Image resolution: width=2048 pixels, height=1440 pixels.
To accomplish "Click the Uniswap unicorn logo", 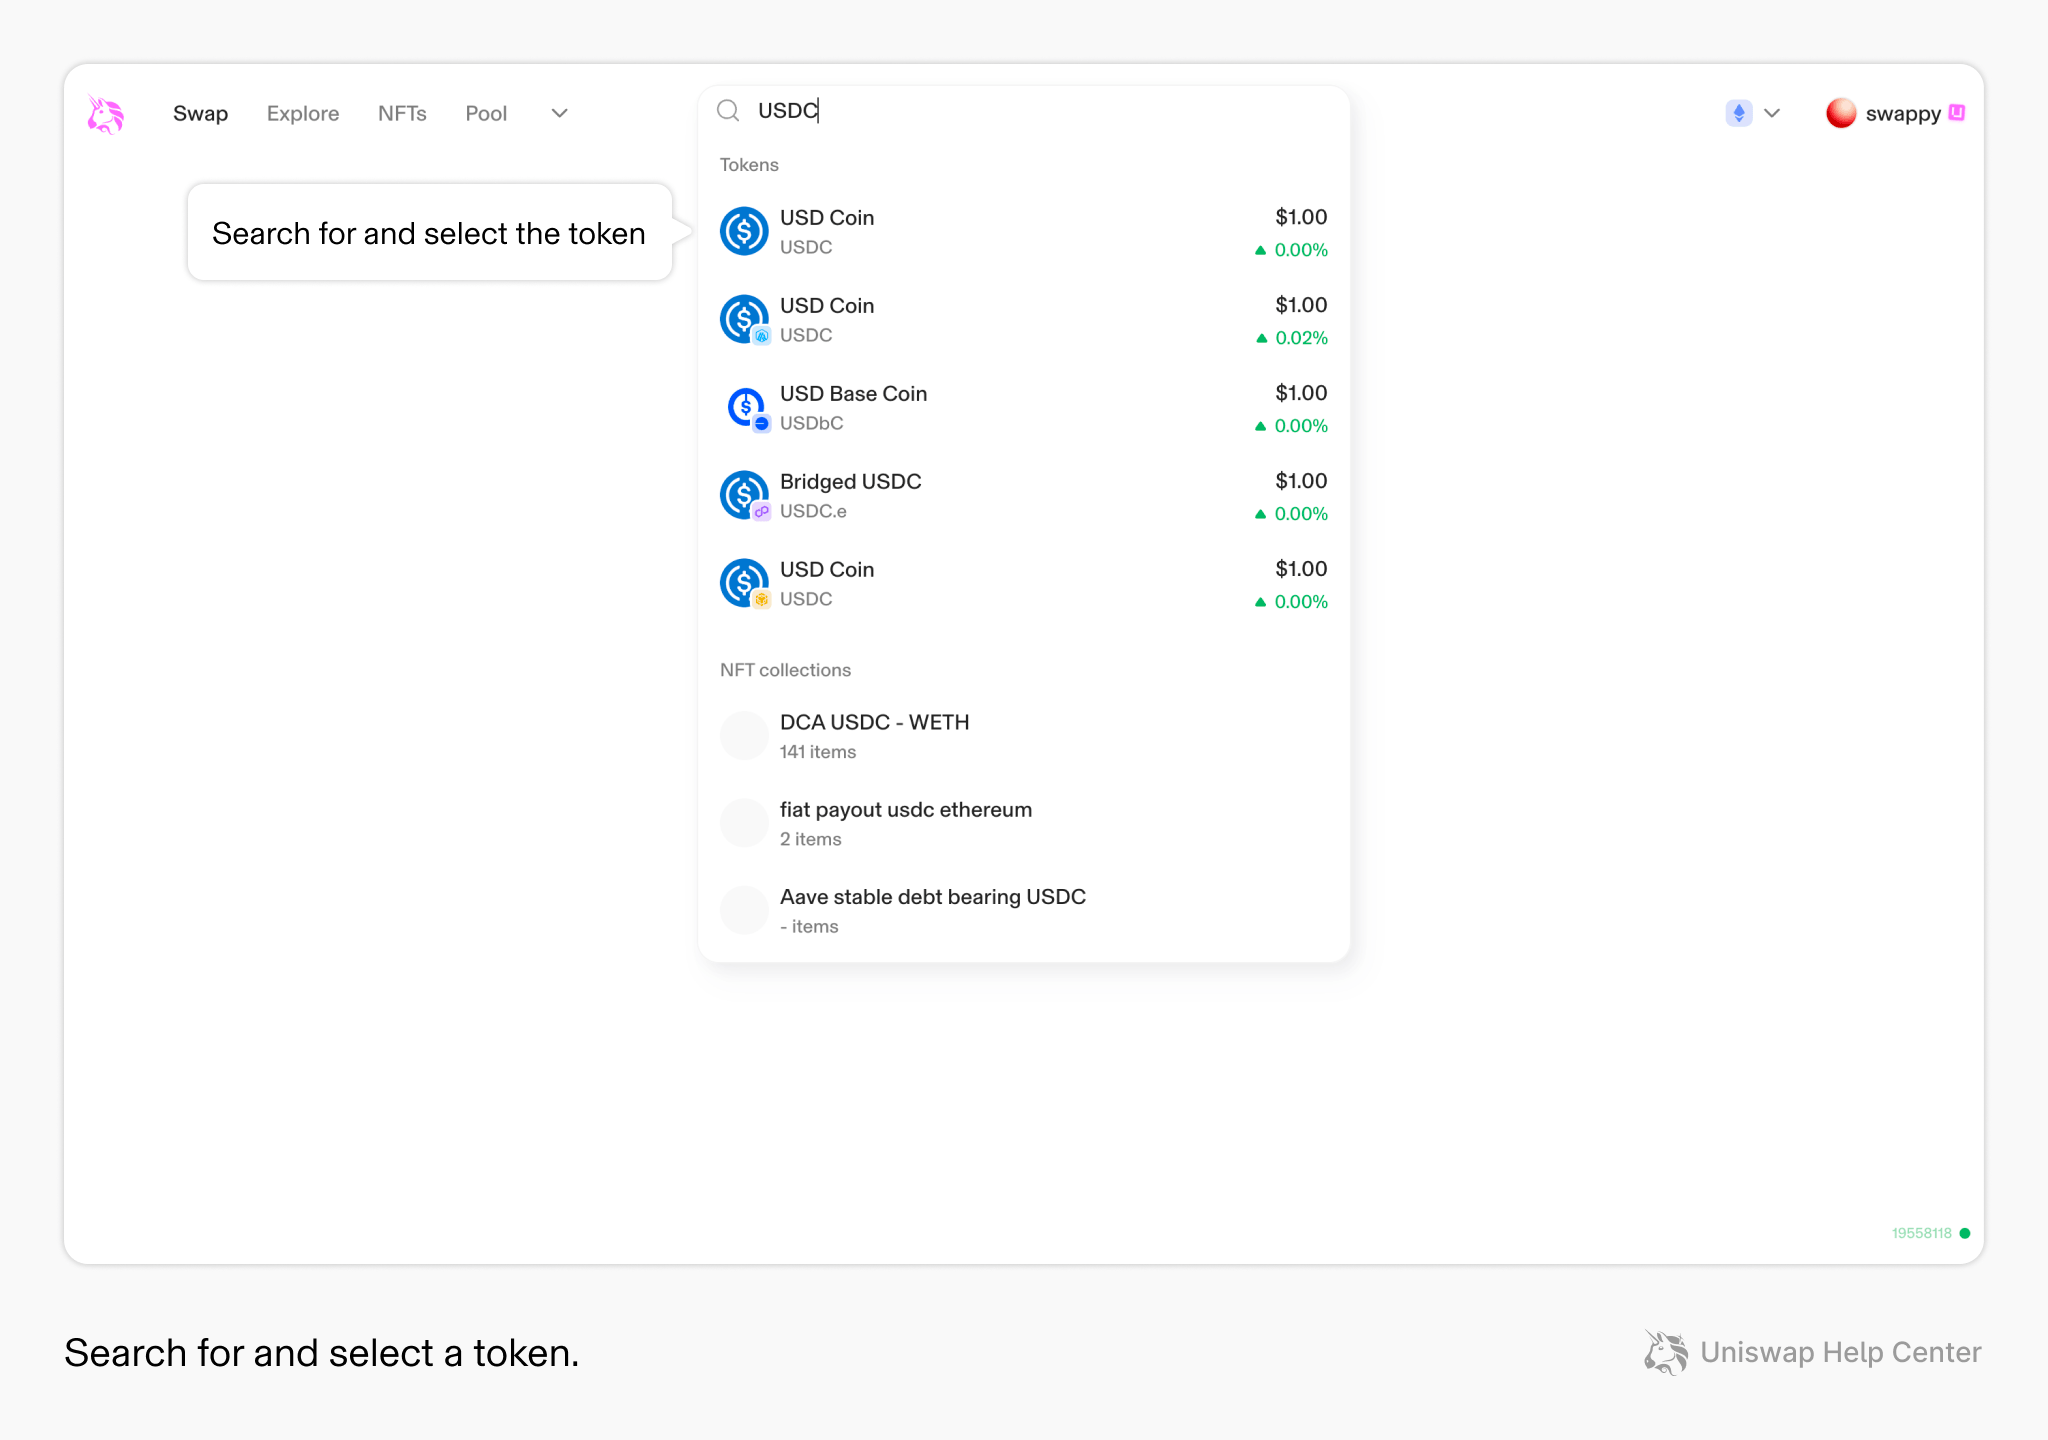I will click(x=105, y=113).
